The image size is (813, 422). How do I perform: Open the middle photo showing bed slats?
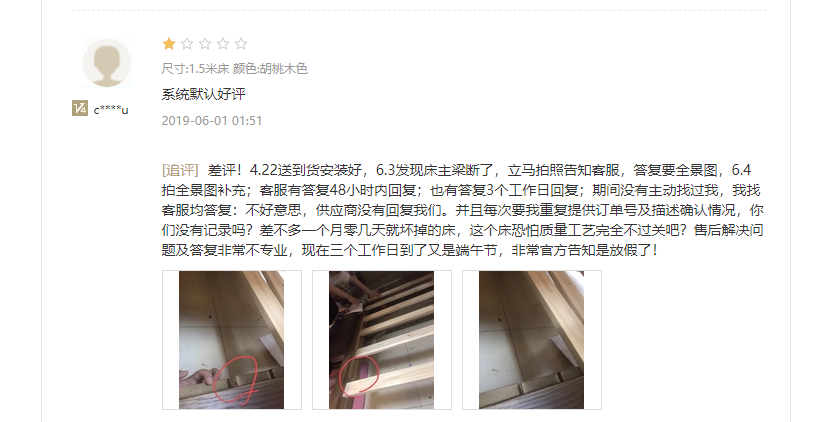[382, 340]
